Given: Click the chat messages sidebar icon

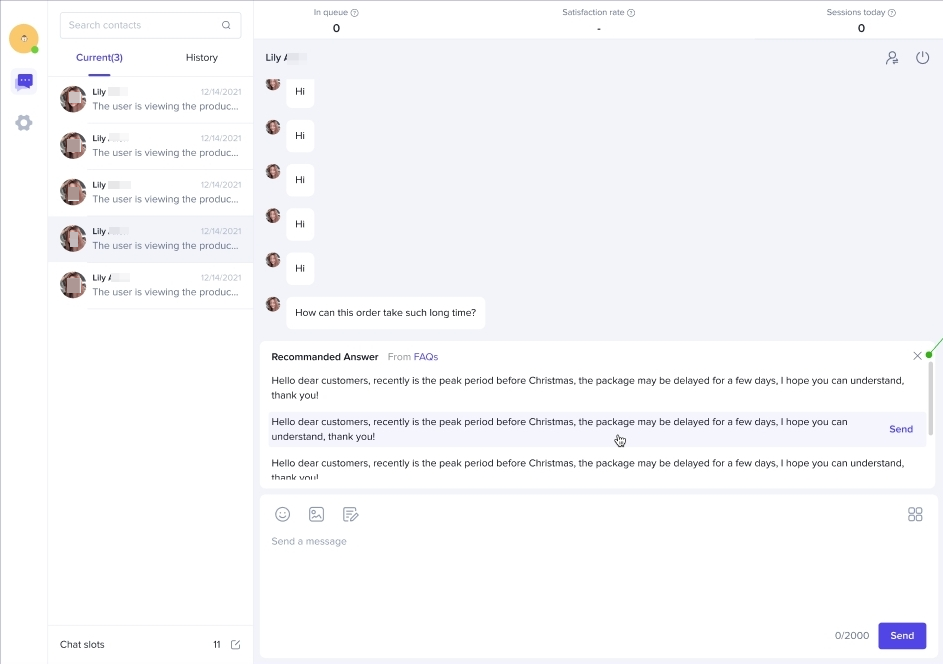Looking at the screenshot, I should tap(24, 82).
